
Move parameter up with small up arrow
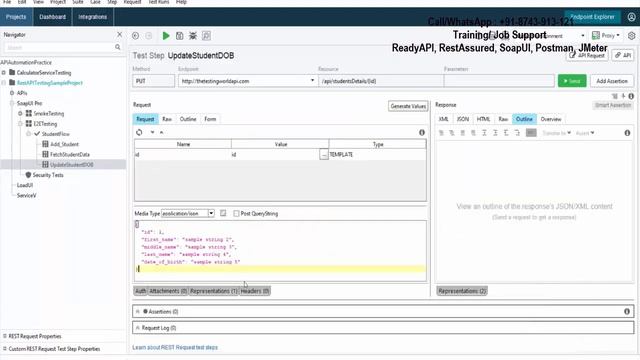coord(162,132)
